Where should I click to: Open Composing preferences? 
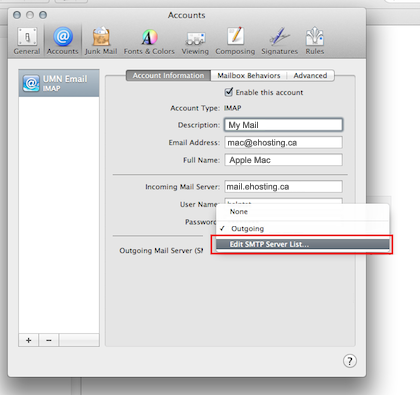coord(235,41)
